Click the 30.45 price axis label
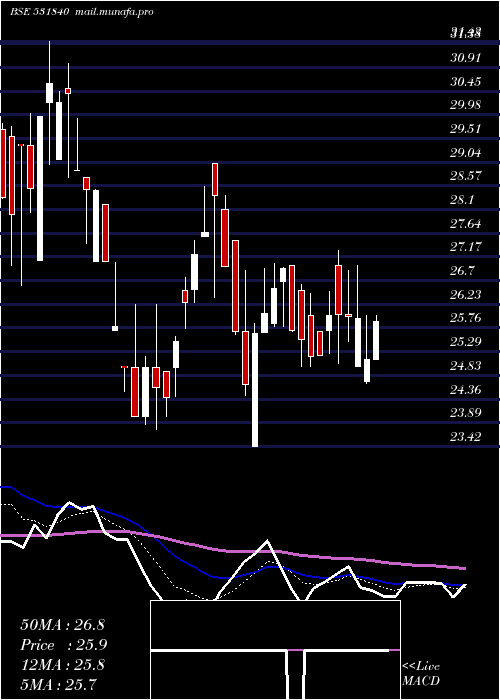 tap(466, 82)
